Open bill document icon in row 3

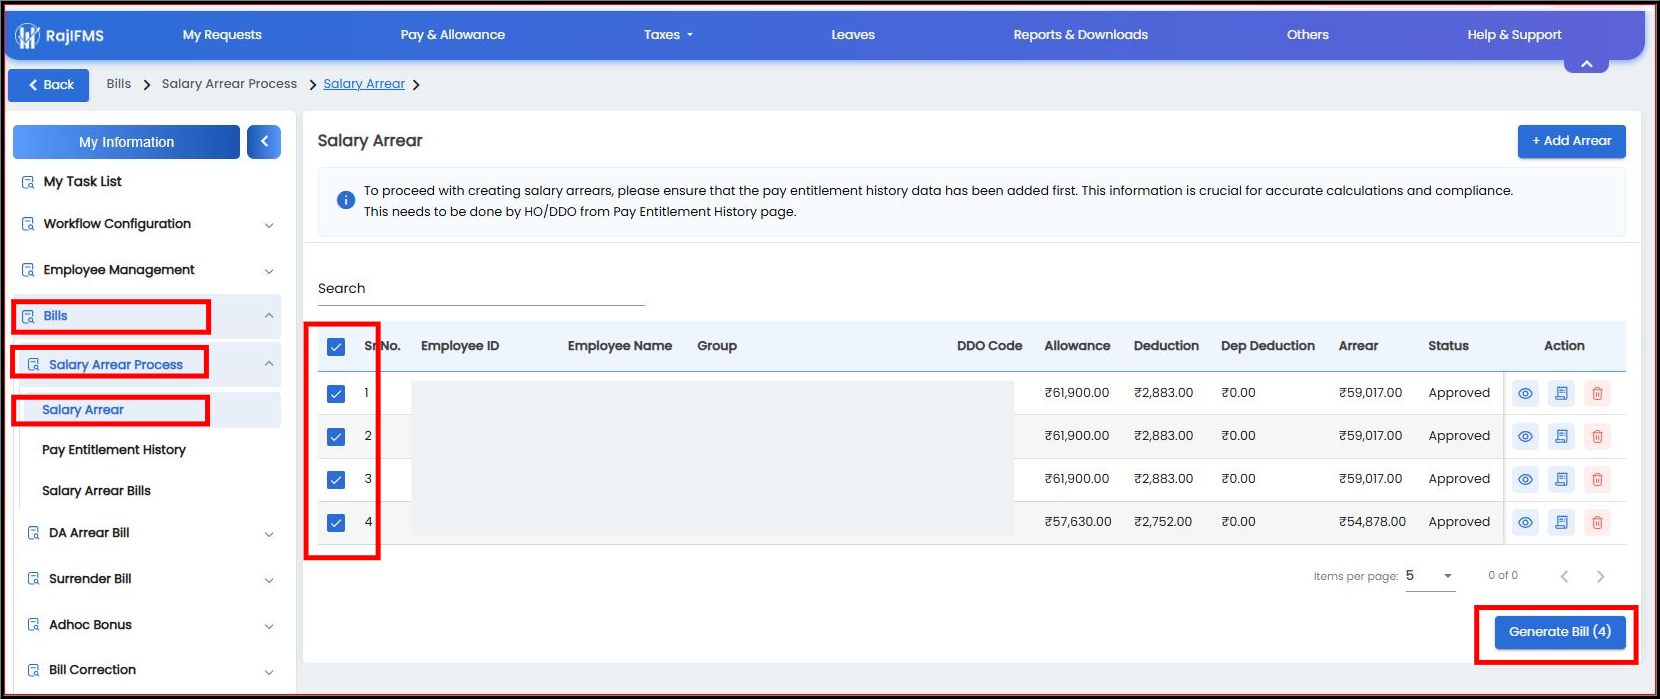pyautogui.click(x=1561, y=480)
